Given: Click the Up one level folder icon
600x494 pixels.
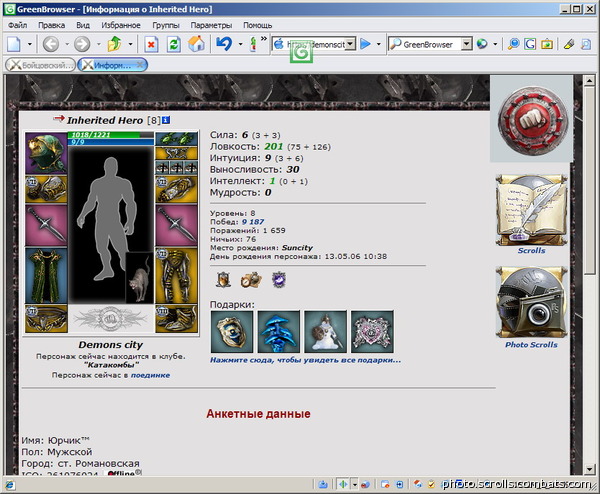Looking at the screenshot, I should click(114, 44).
